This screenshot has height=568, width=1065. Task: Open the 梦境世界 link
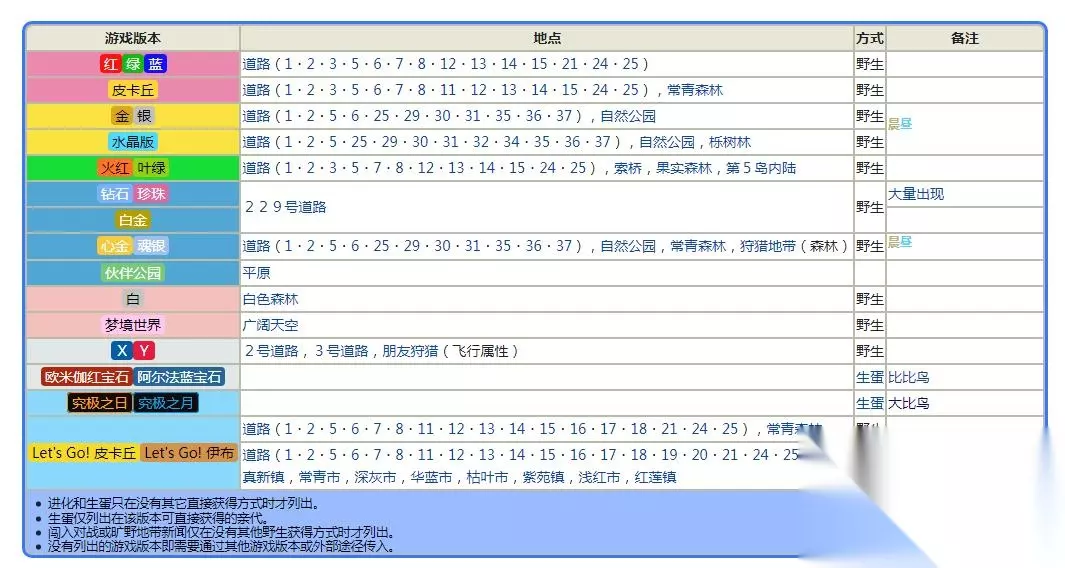(x=133, y=325)
